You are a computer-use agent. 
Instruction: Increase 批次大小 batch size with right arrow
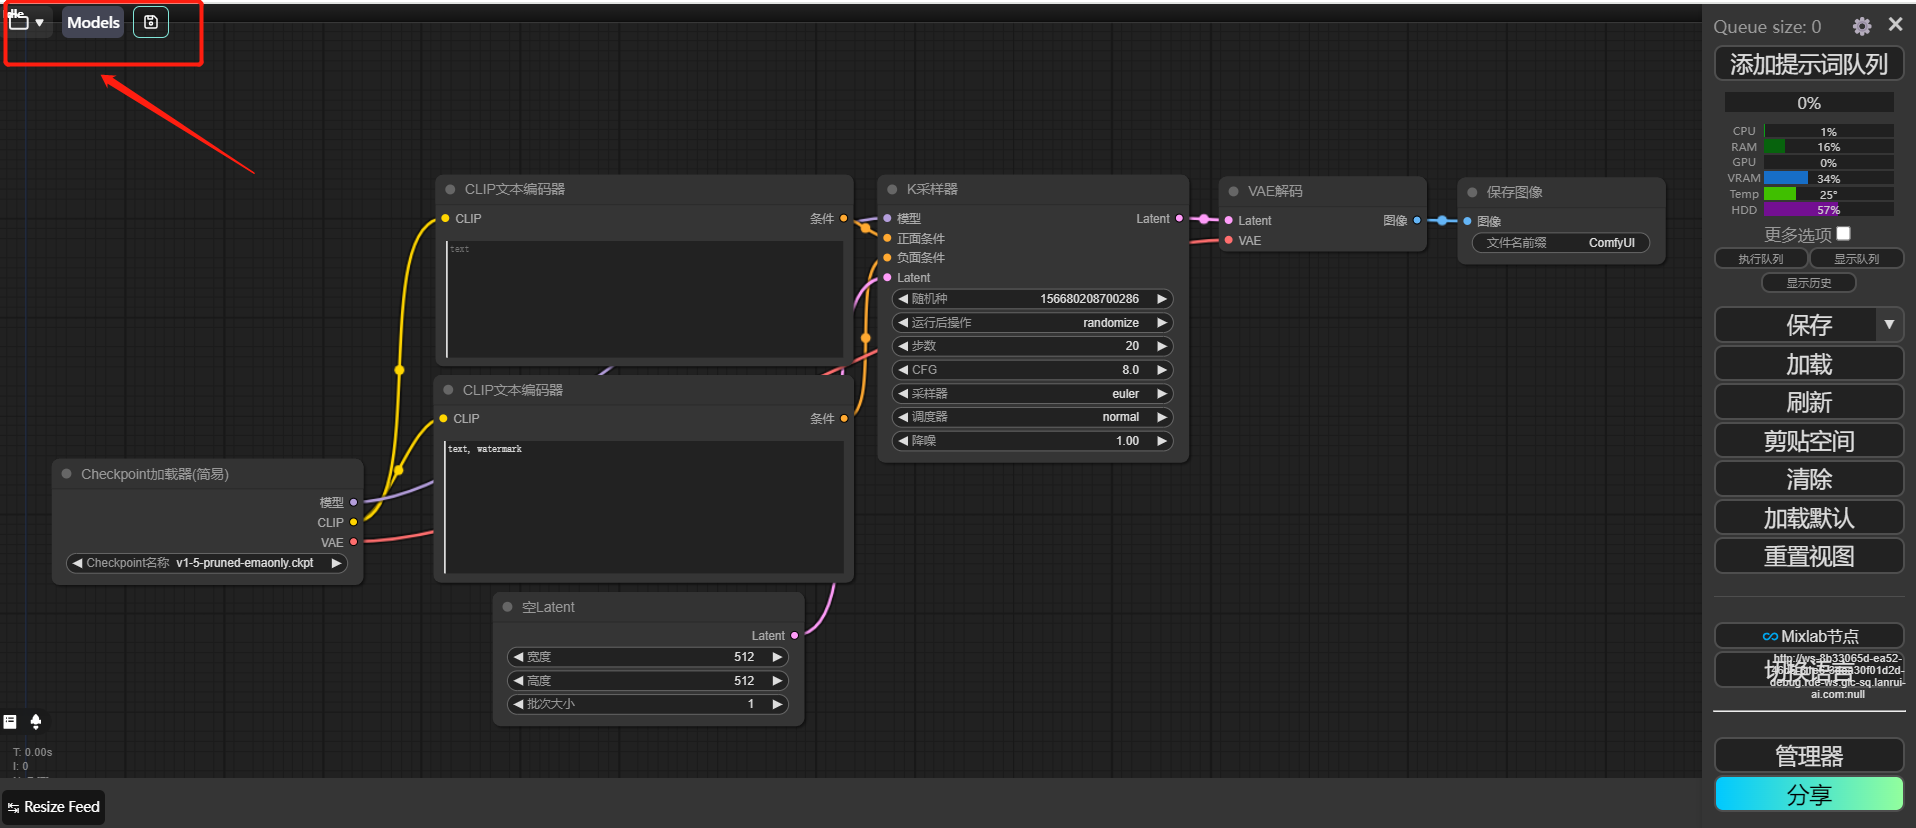point(777,704)
